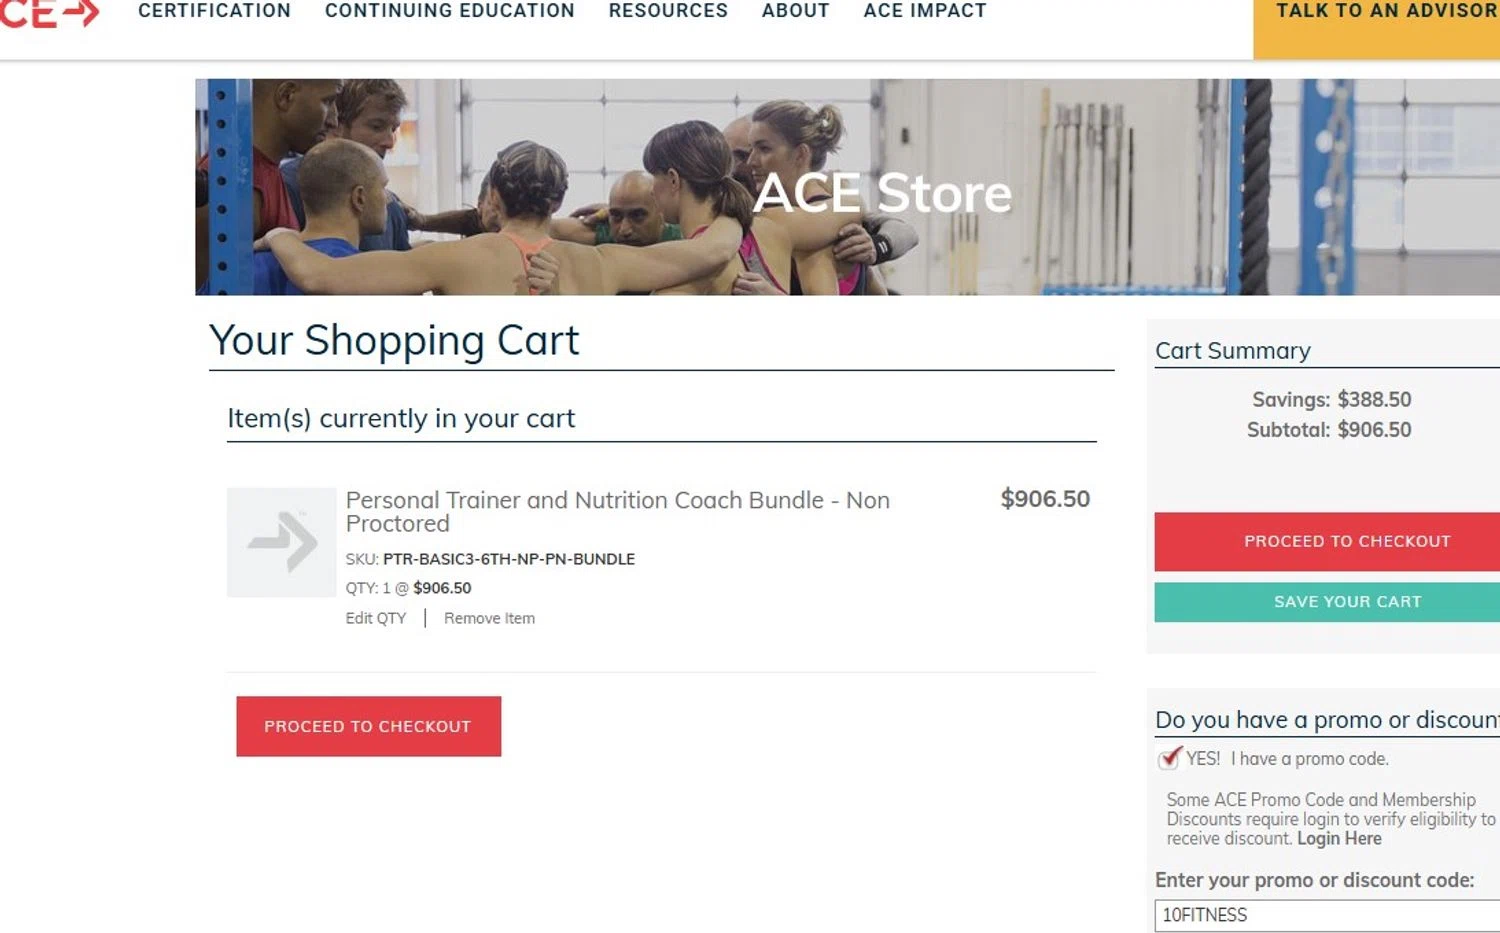The image size is (1500, 933).
Task: Open the About menu
Action: pos(795,11)
